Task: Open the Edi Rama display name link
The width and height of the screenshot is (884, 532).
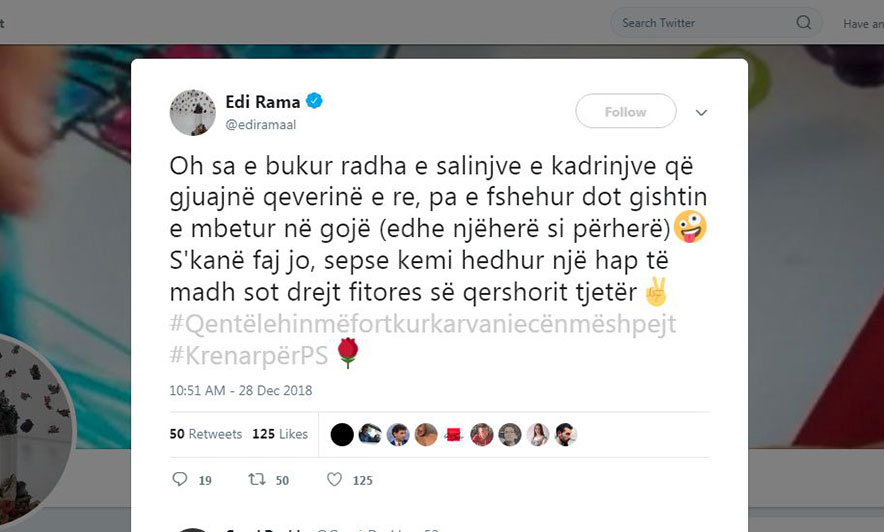Action: pos(263,102)
